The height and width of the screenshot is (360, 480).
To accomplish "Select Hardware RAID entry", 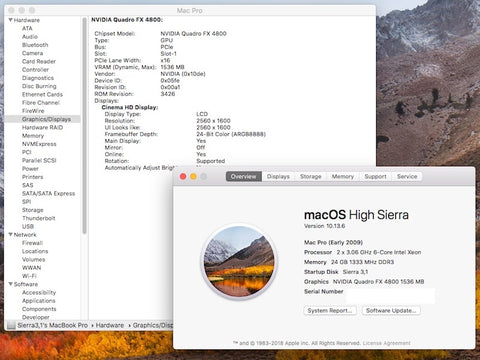I will [42, 127].
